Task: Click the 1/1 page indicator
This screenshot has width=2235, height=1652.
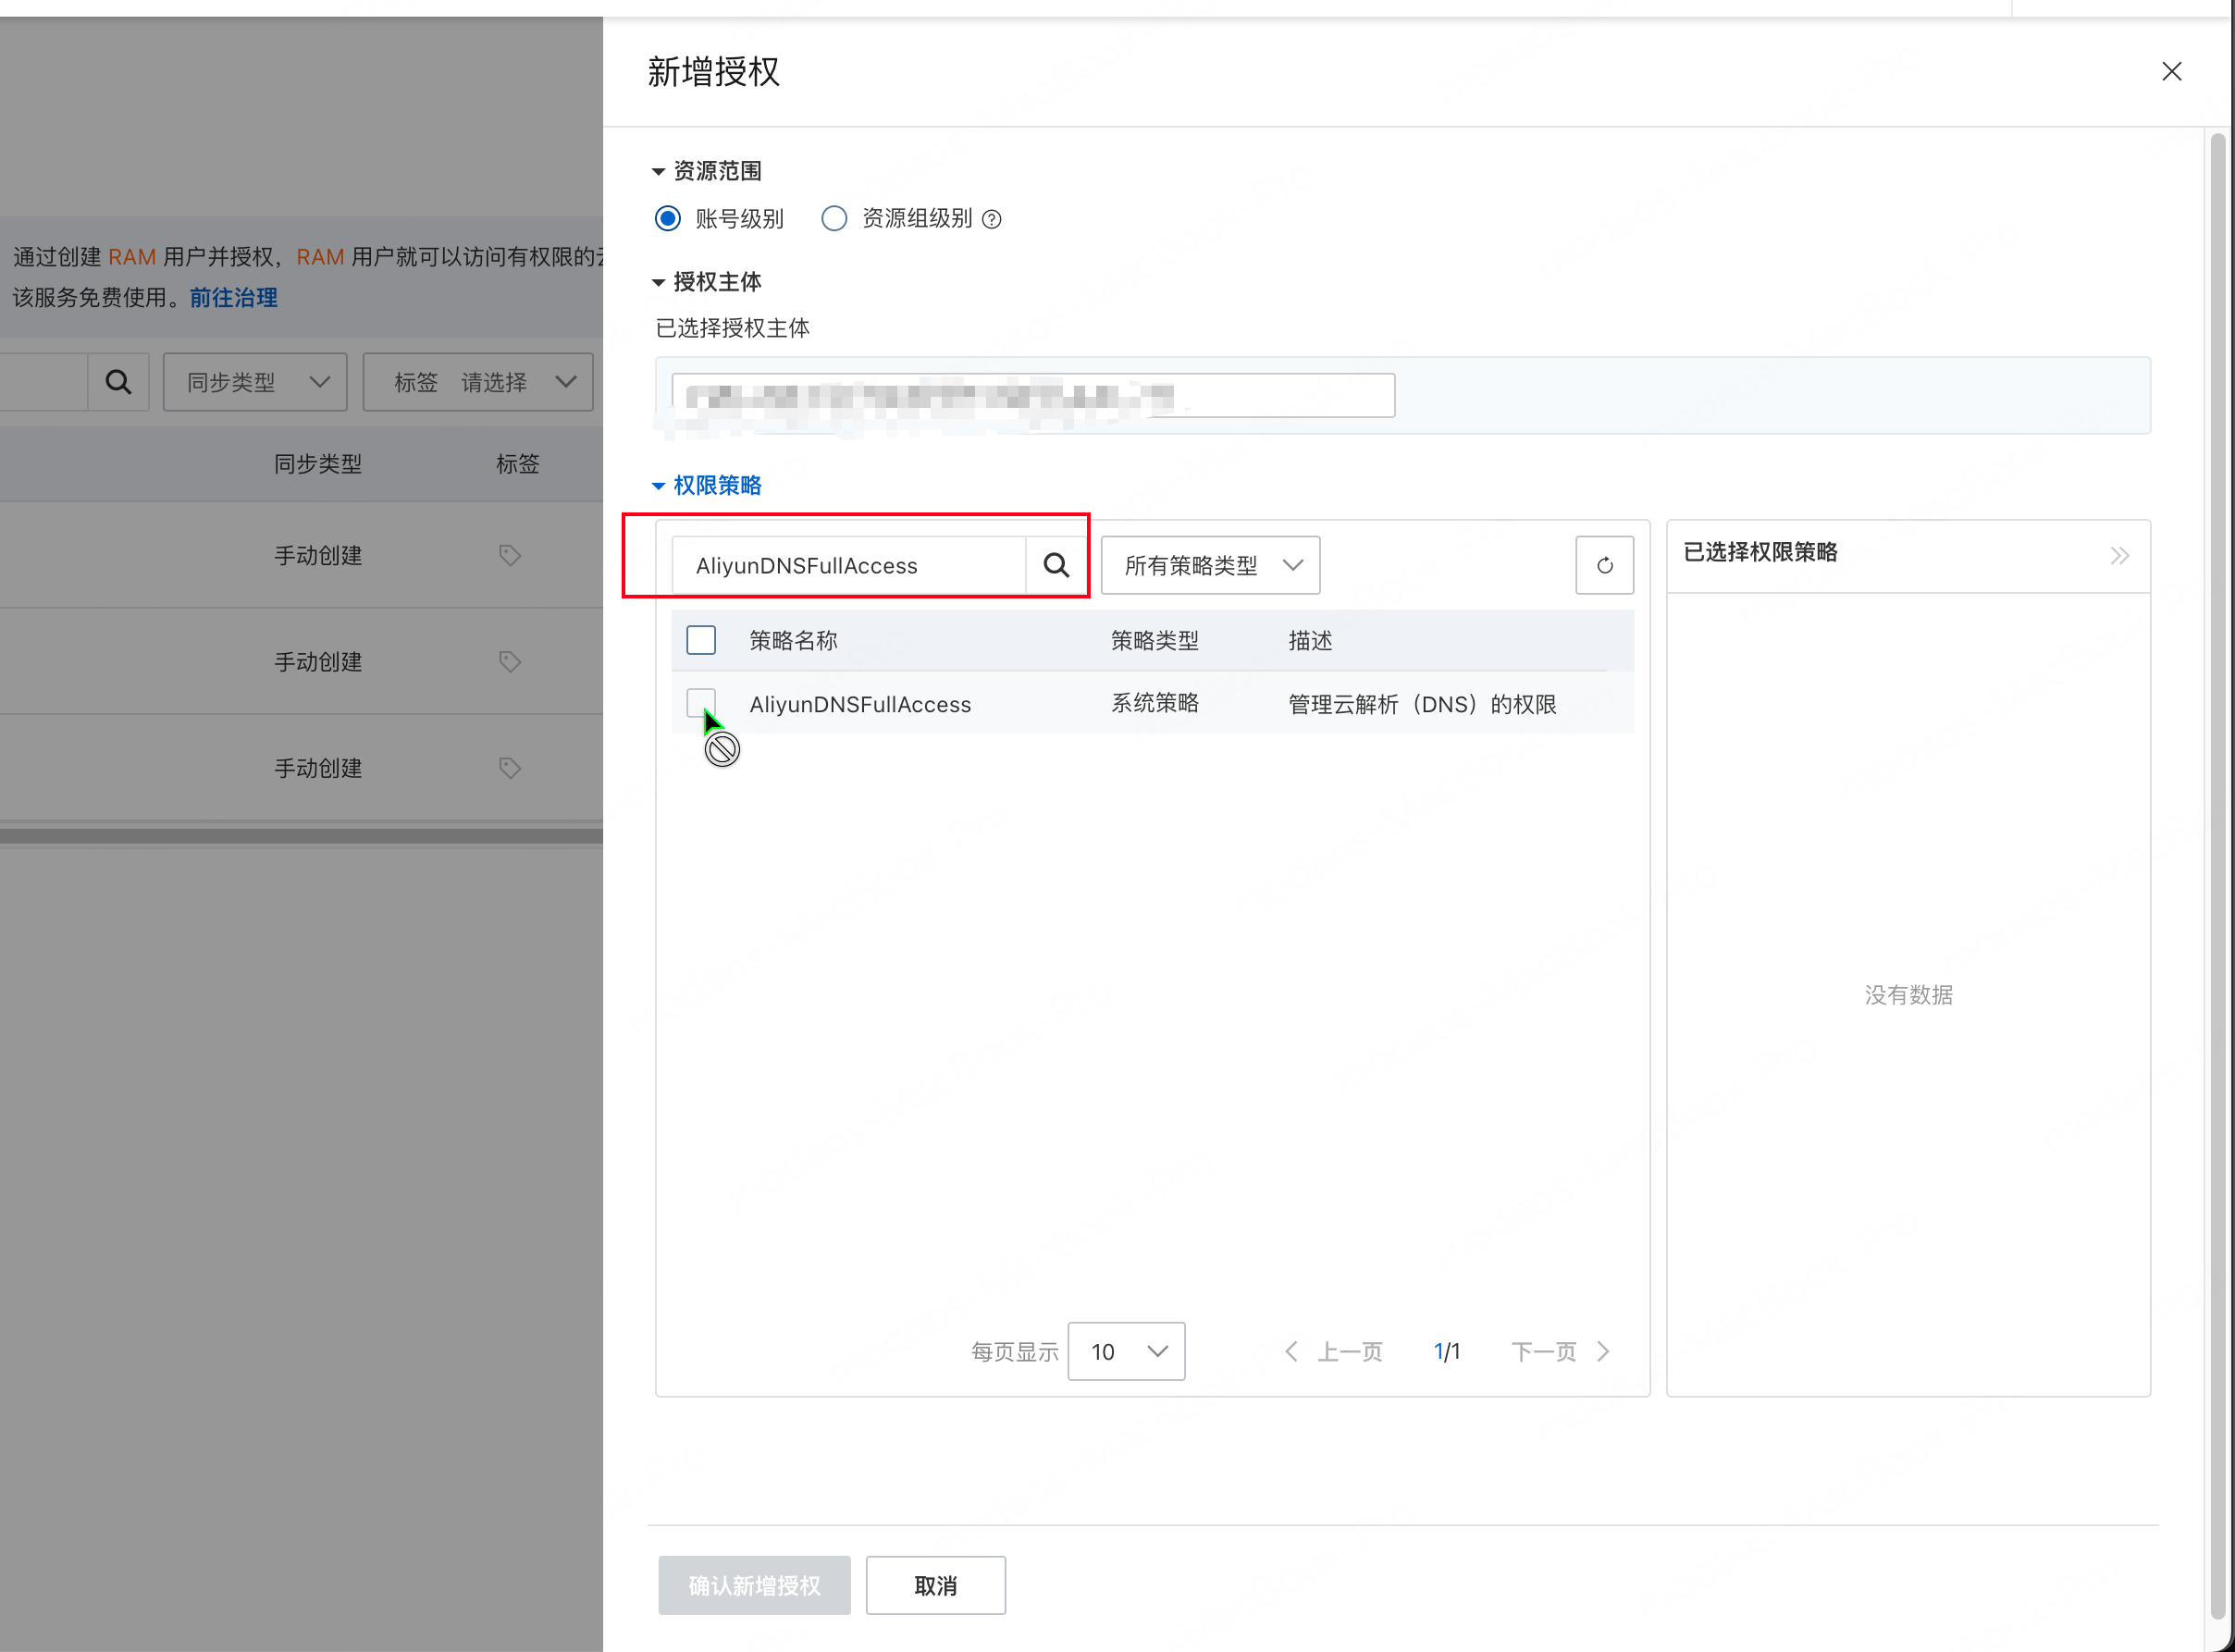Action: (x=1446, y=1351)
